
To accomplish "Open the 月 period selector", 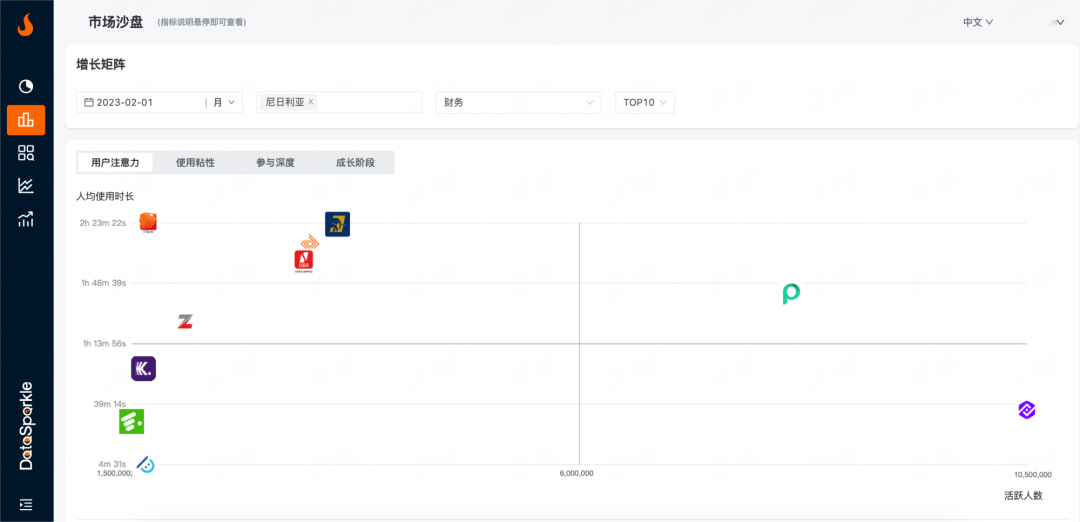I will tap(224, 102).
